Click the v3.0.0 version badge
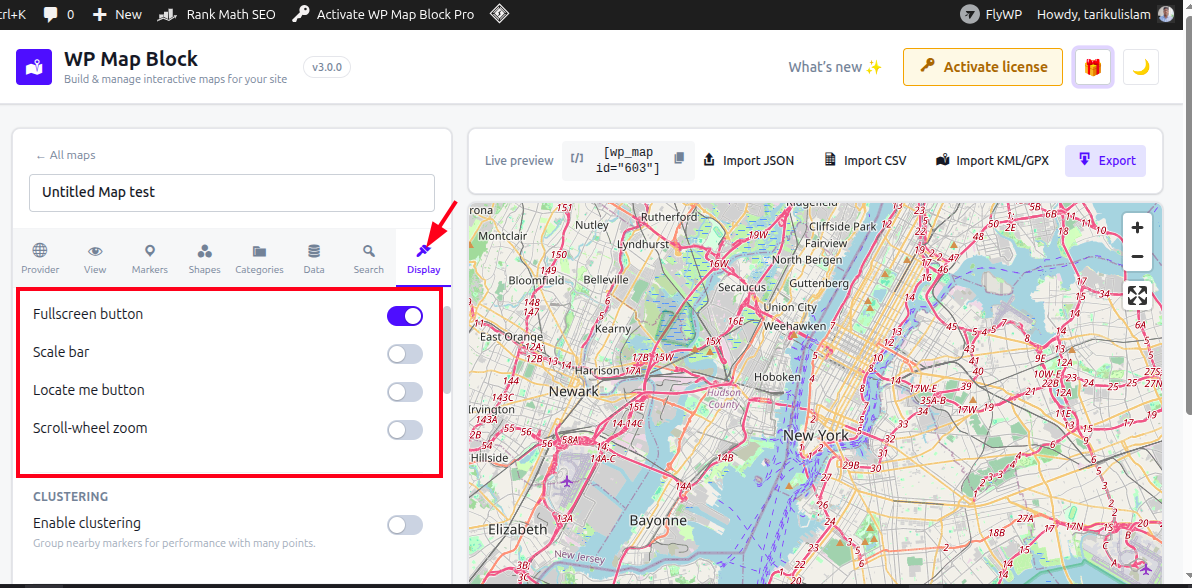The height and width of the screenshot is (588, 1192). [327, 67]
